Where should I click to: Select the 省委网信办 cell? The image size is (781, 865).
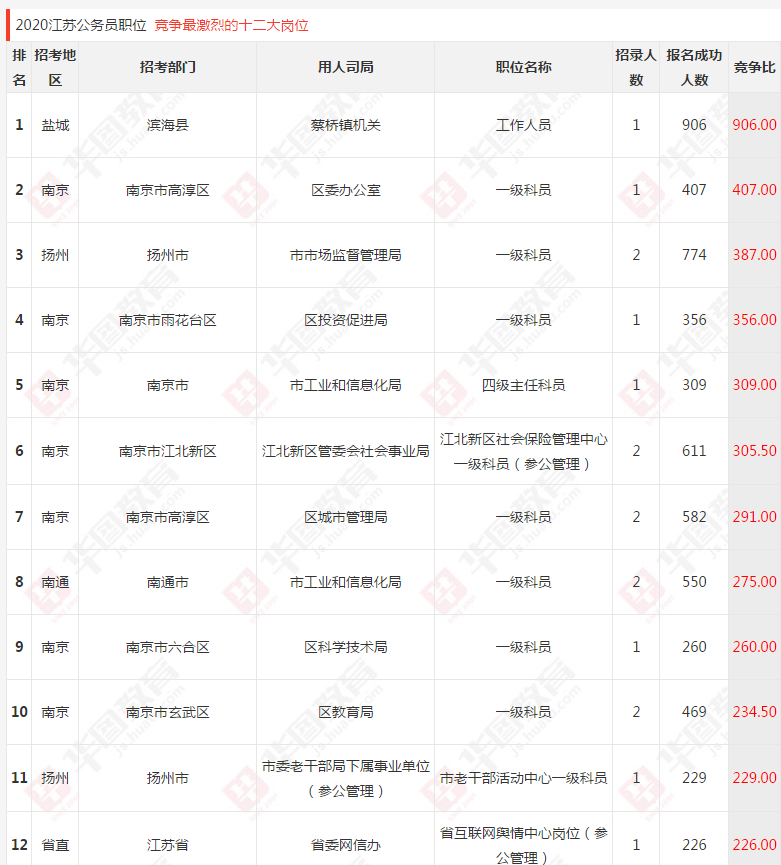pos(345,845)
